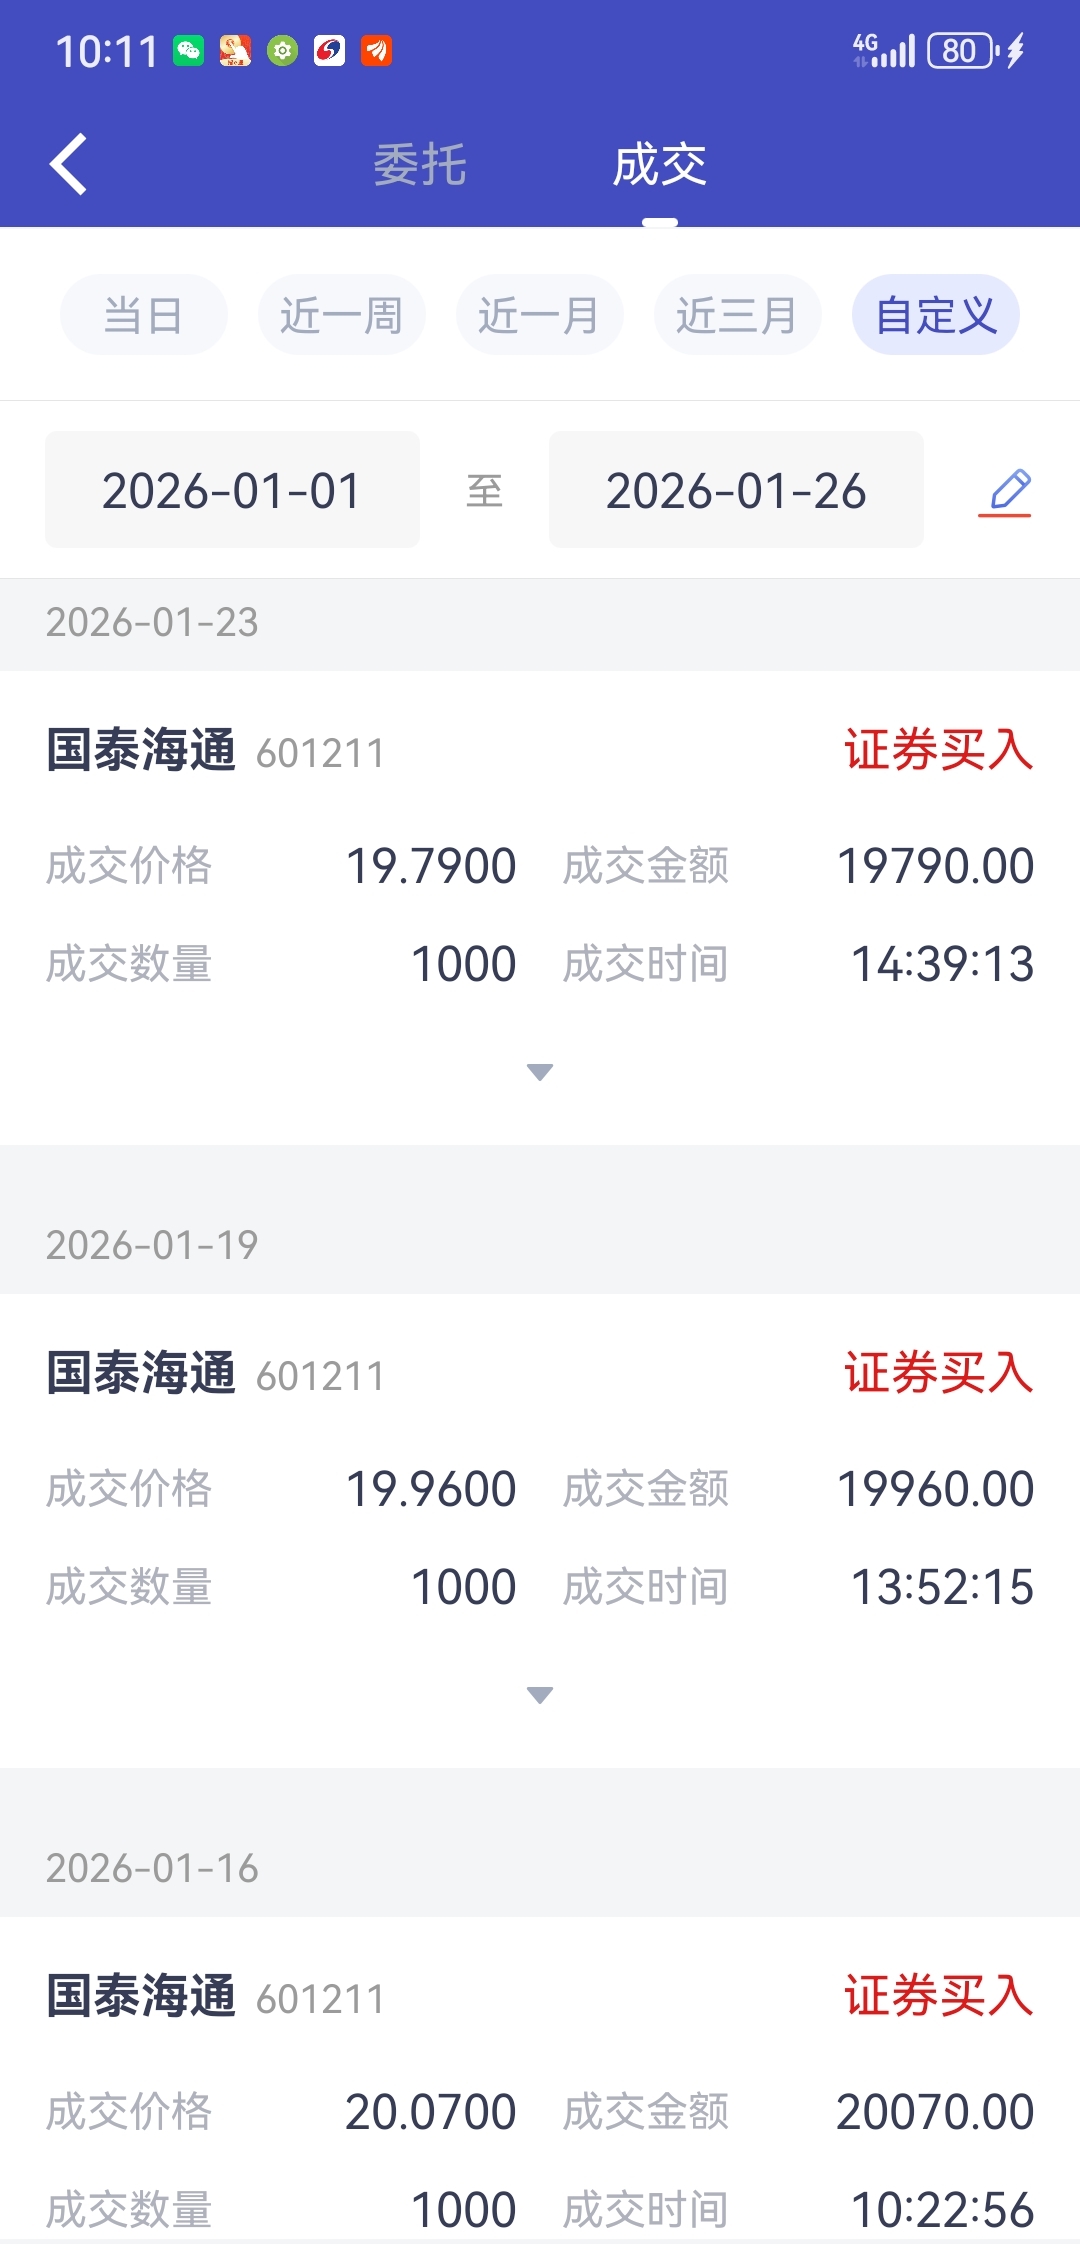The height and width of the screenshot is (2244, 1080).
Task: Select the 近一月 filter chip
Action: click(x=539, y=315)
